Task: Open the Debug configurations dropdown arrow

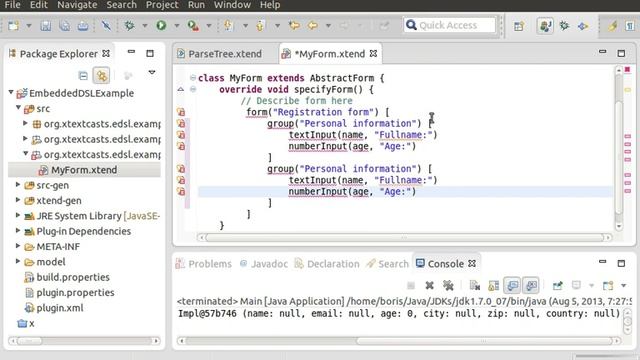Action: [x=144, y=26]
